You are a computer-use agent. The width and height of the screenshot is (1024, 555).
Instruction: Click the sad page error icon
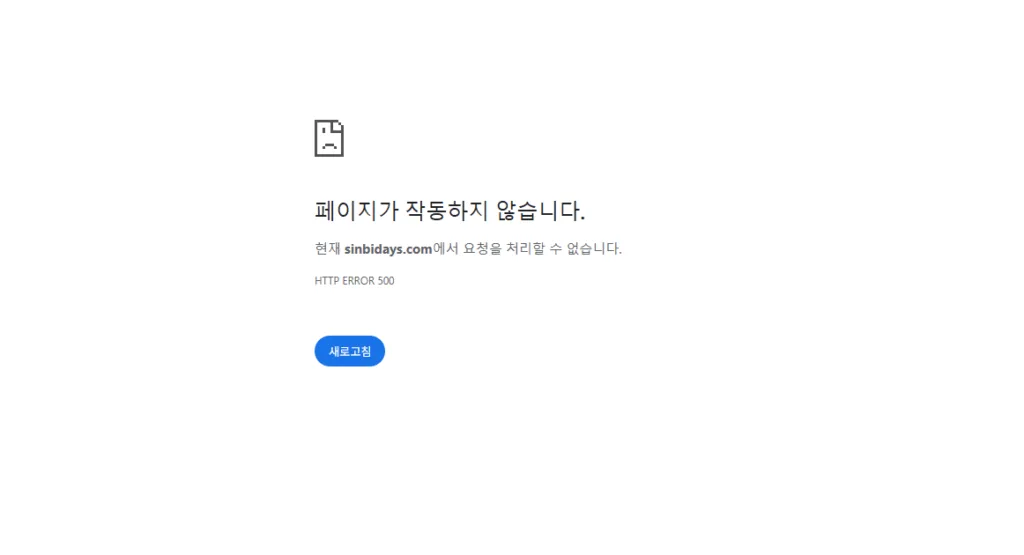coord(329,138)
